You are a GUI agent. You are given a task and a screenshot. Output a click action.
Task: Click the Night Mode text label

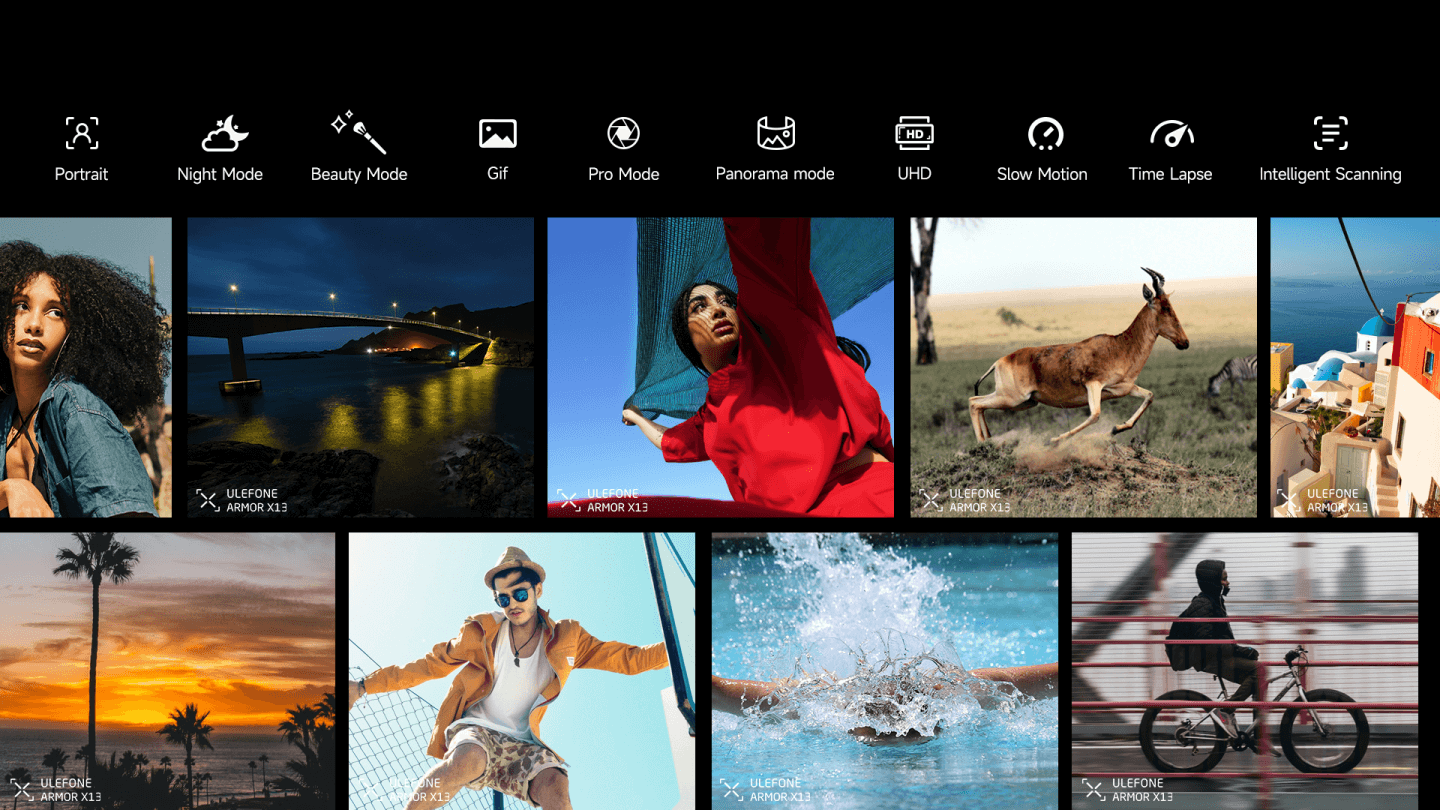pyautogui.click(x=220, y=174)
